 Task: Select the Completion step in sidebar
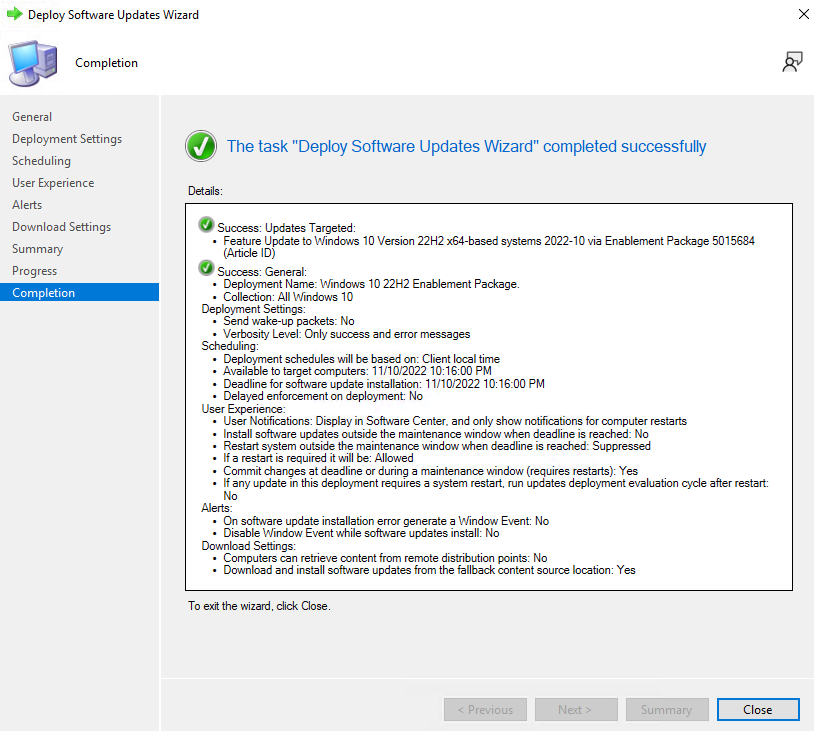point(79,292)
